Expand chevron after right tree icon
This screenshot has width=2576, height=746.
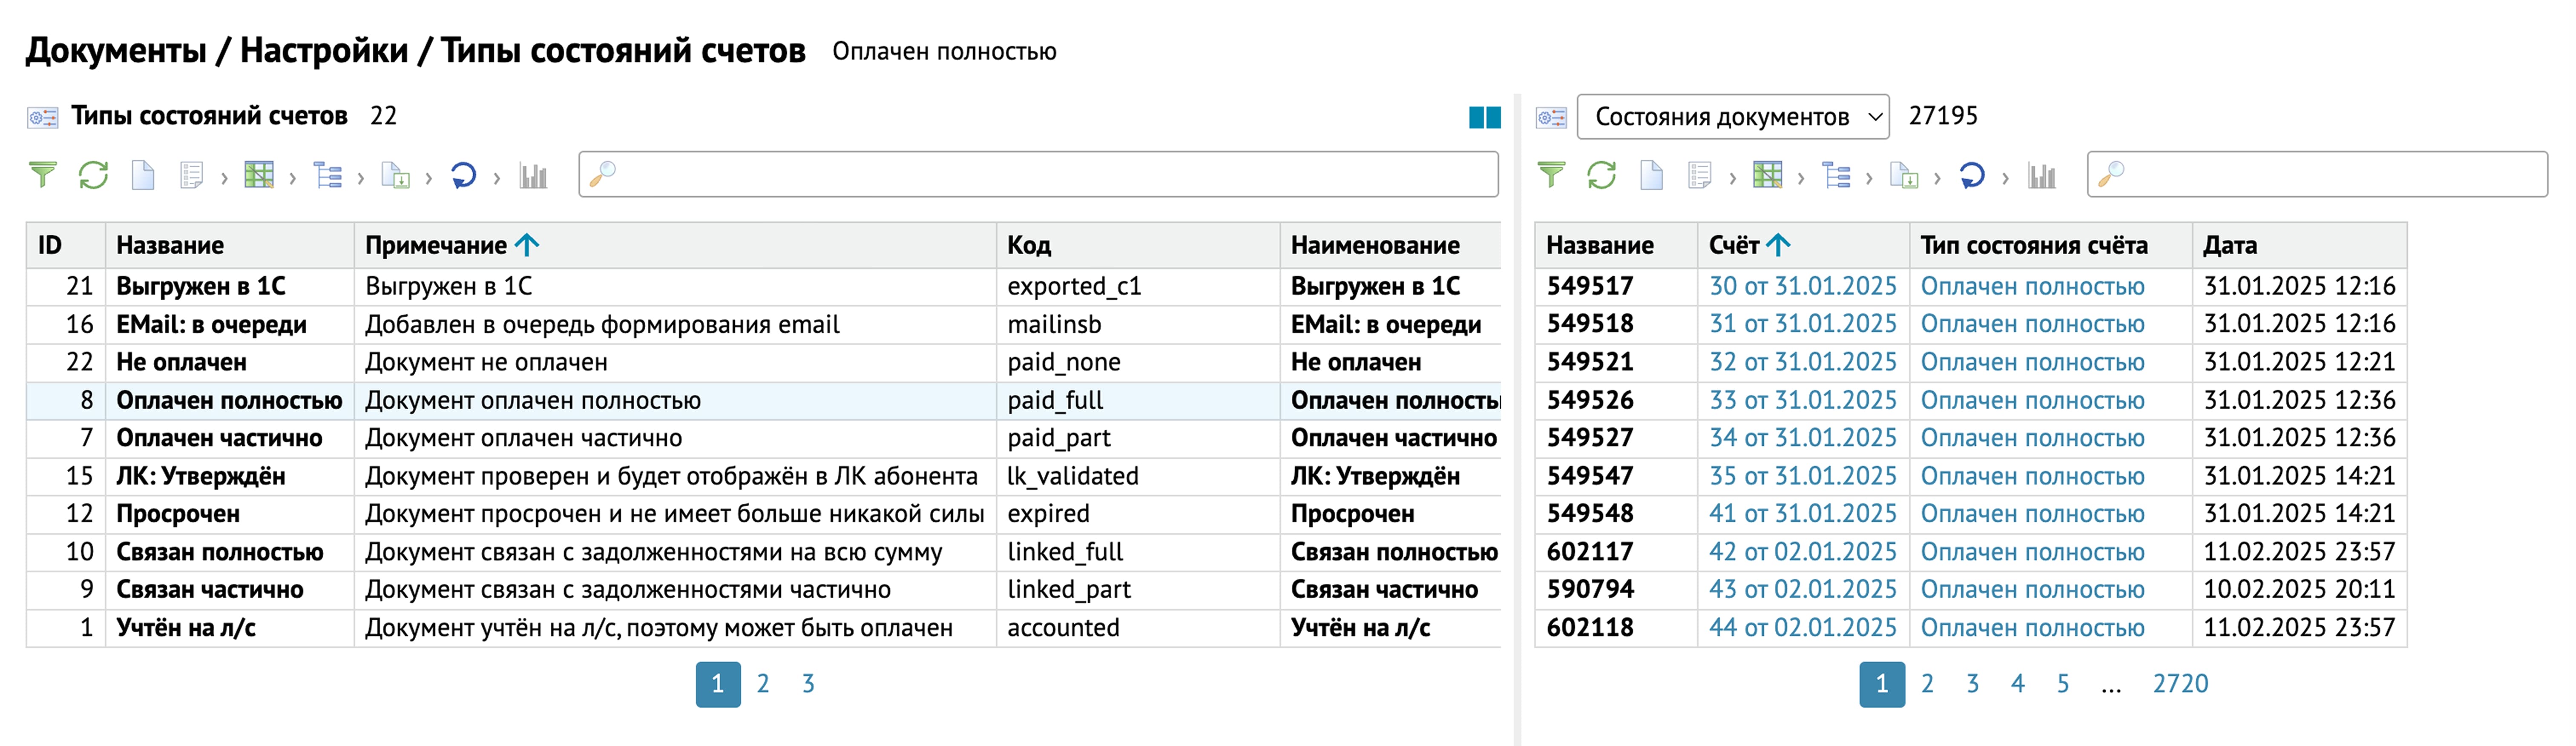click(1868, 179)
